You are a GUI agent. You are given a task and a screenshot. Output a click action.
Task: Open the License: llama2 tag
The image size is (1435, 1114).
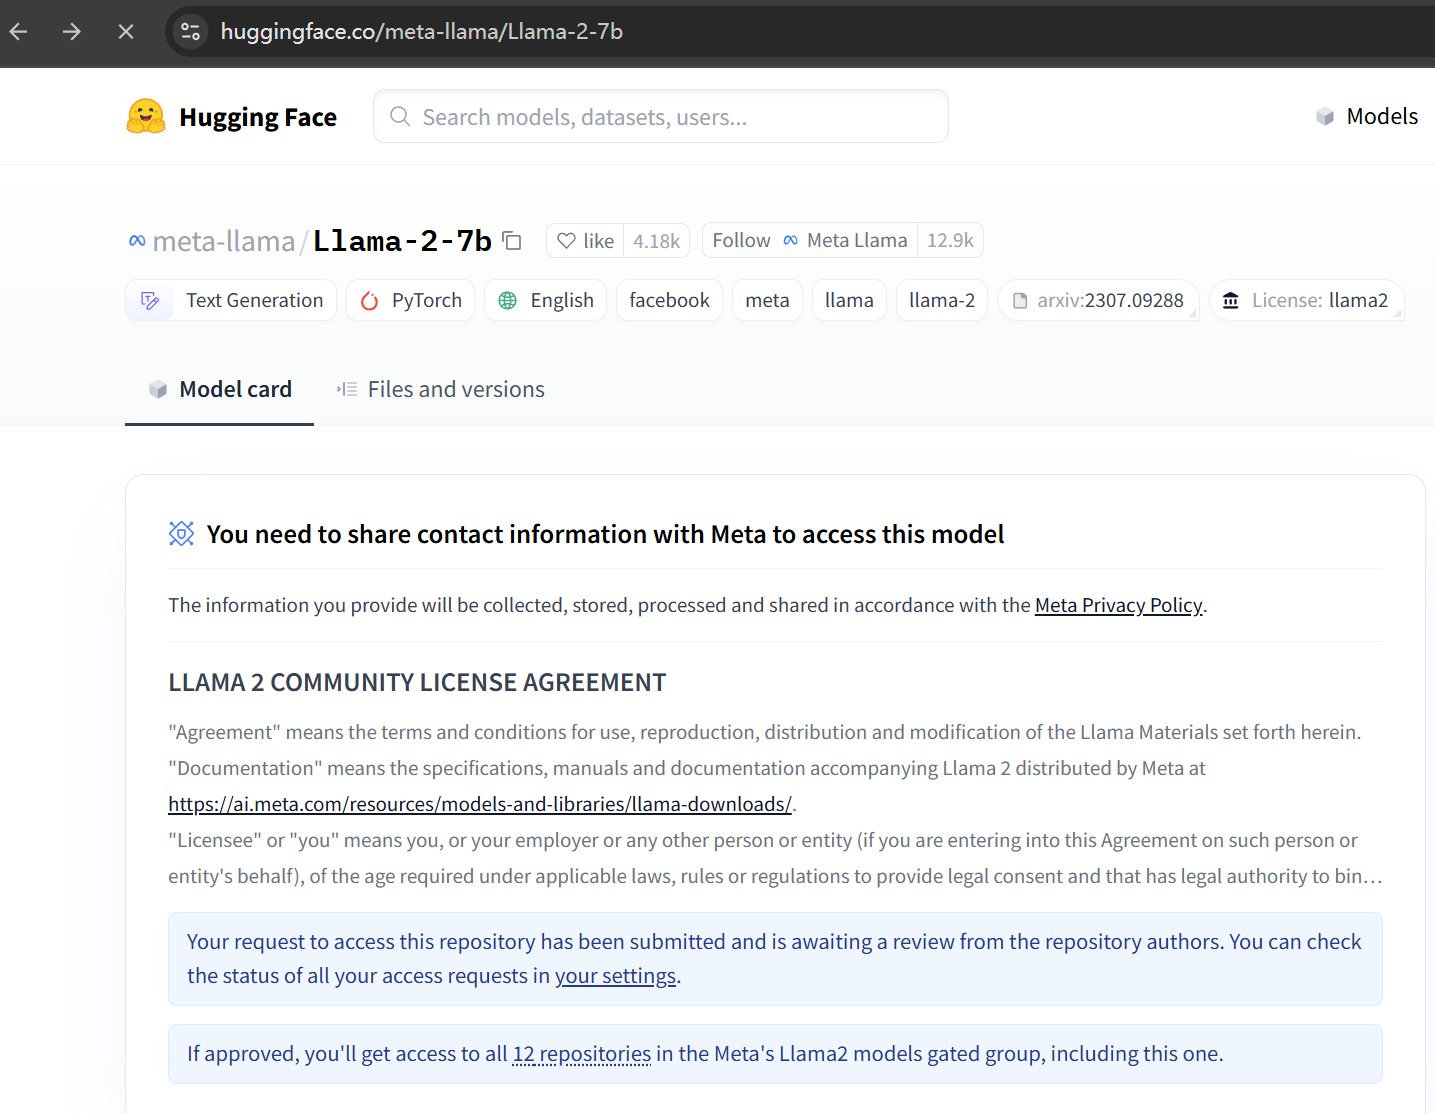point(1306,301)
